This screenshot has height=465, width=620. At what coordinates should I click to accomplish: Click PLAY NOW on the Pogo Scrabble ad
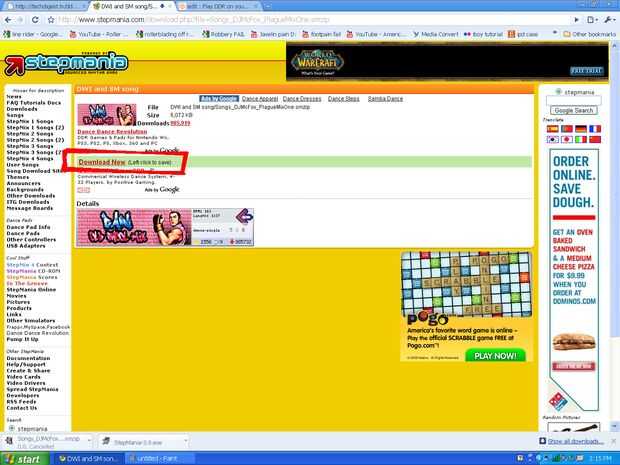(x=495, y=356)
